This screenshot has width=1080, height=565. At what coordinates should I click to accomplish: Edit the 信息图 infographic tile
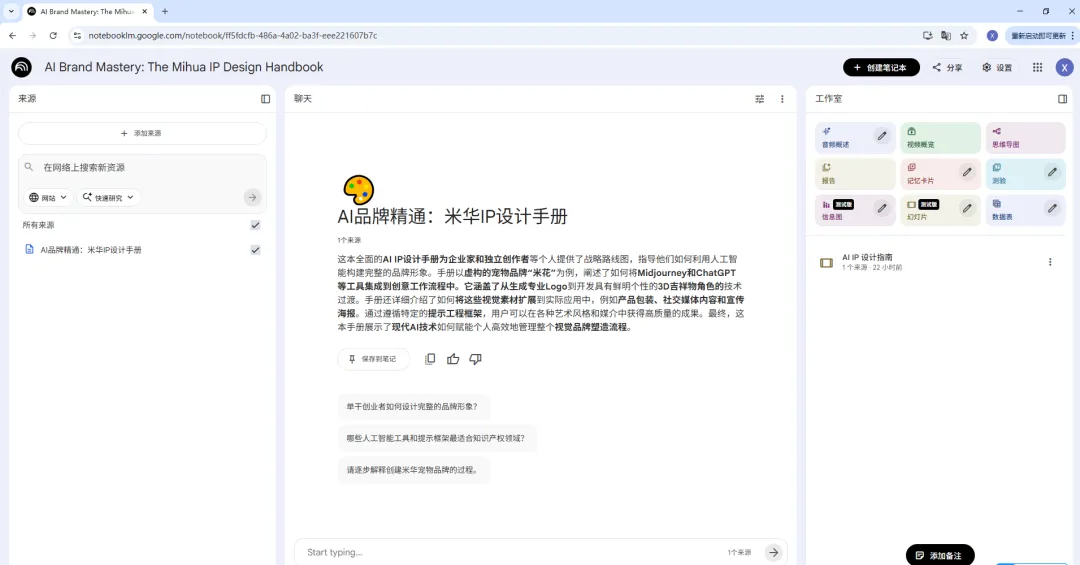click(882, 208)
